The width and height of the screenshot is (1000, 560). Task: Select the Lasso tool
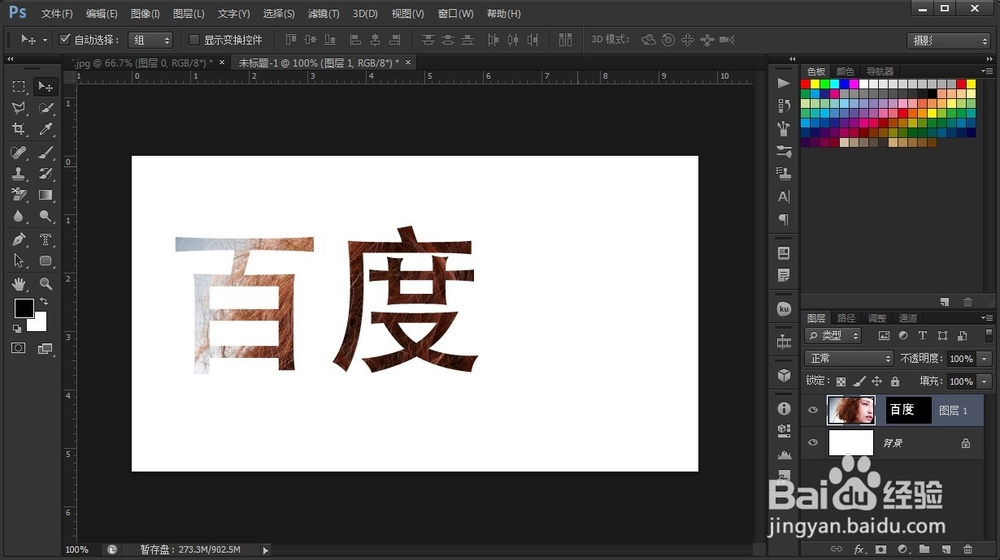[18, 108]
